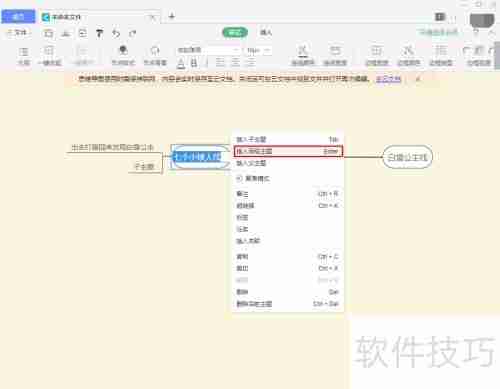Viewport: 500px width, 389px height.
Task: Choose the cut Ctrl+X entry in context menu
Action: click(288, 268)
